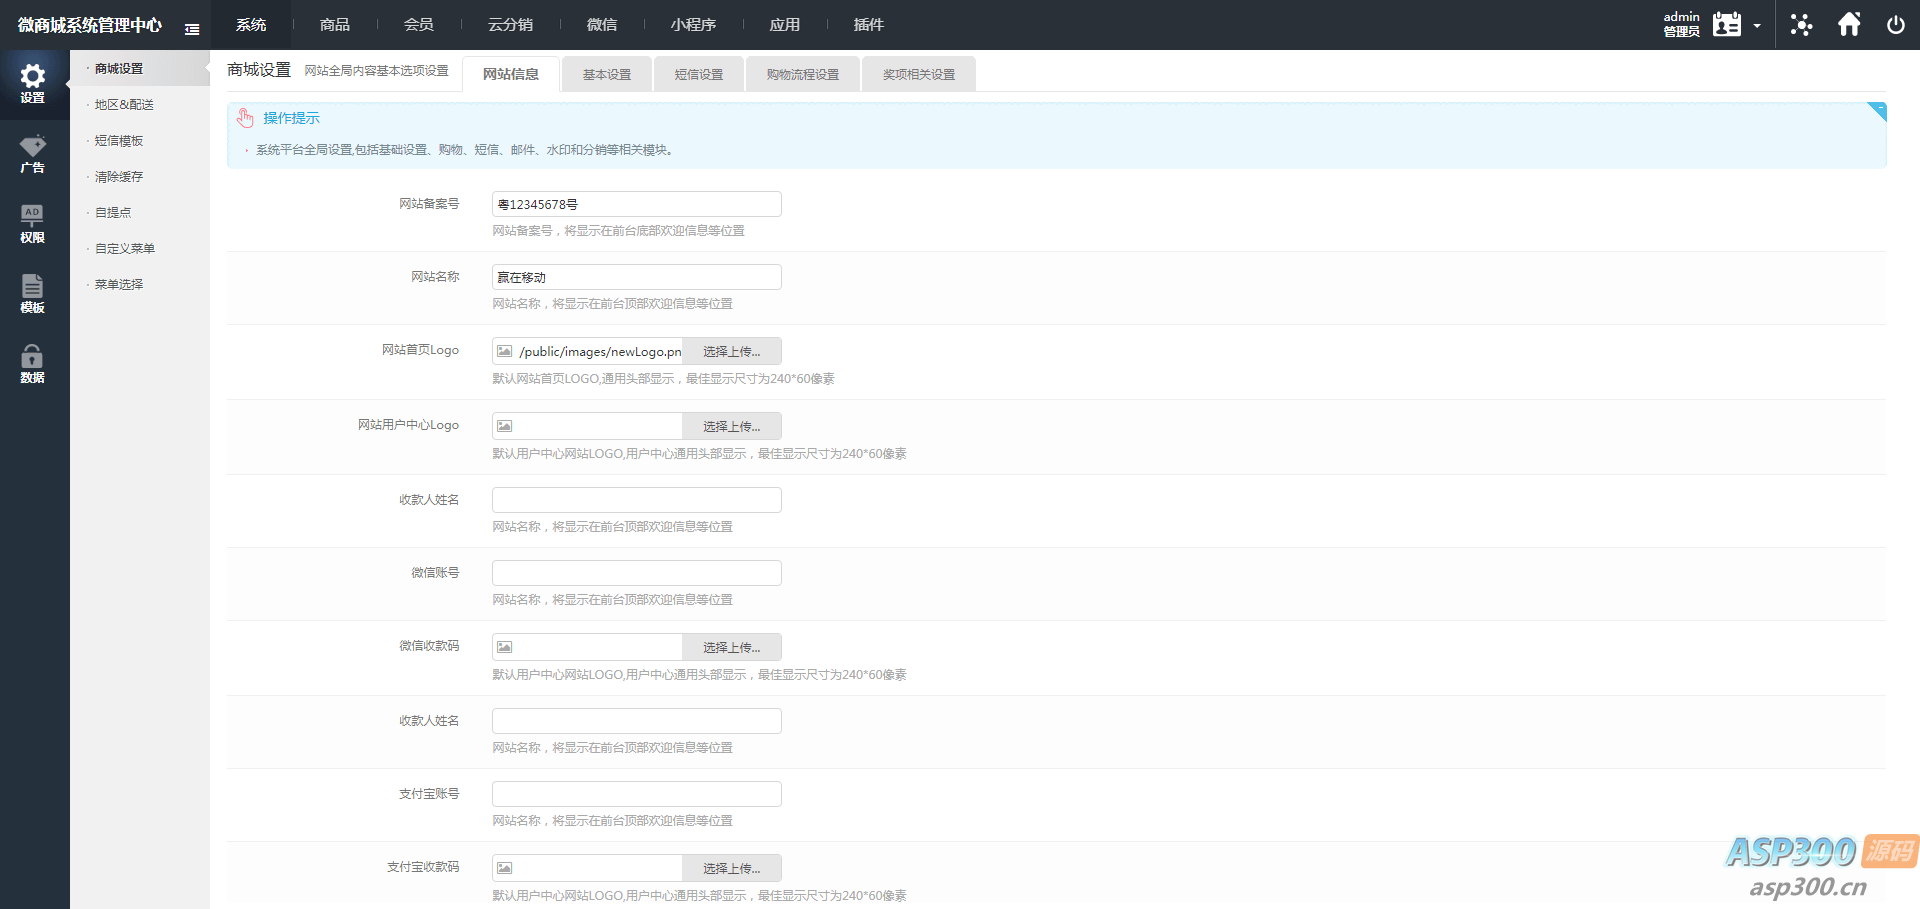Focus the 网站名称 input field
The image size is (1920, 909).
point(637,277)
